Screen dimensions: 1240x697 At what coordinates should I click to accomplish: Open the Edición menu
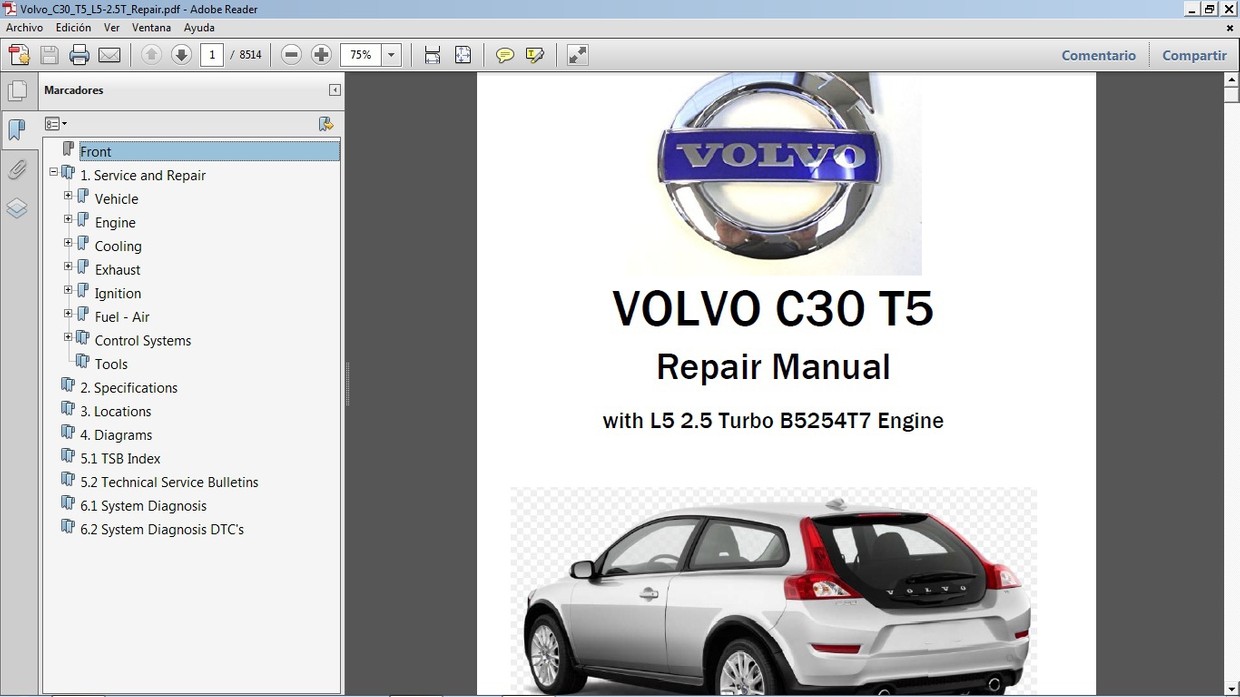point(73,28)
